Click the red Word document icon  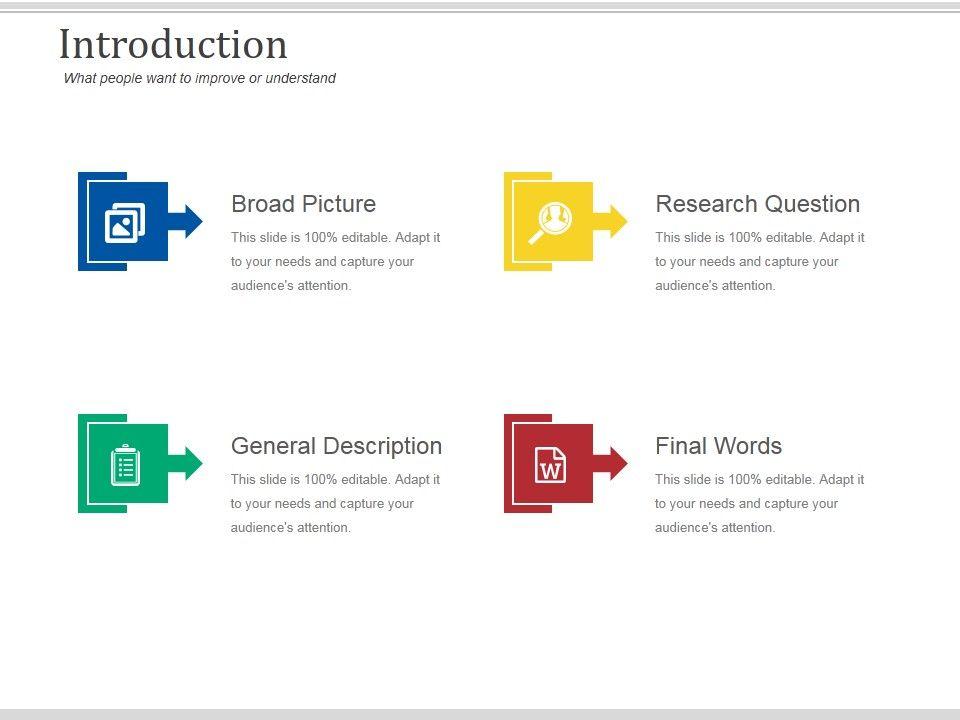pyautogui.click(x=550, y=465)
